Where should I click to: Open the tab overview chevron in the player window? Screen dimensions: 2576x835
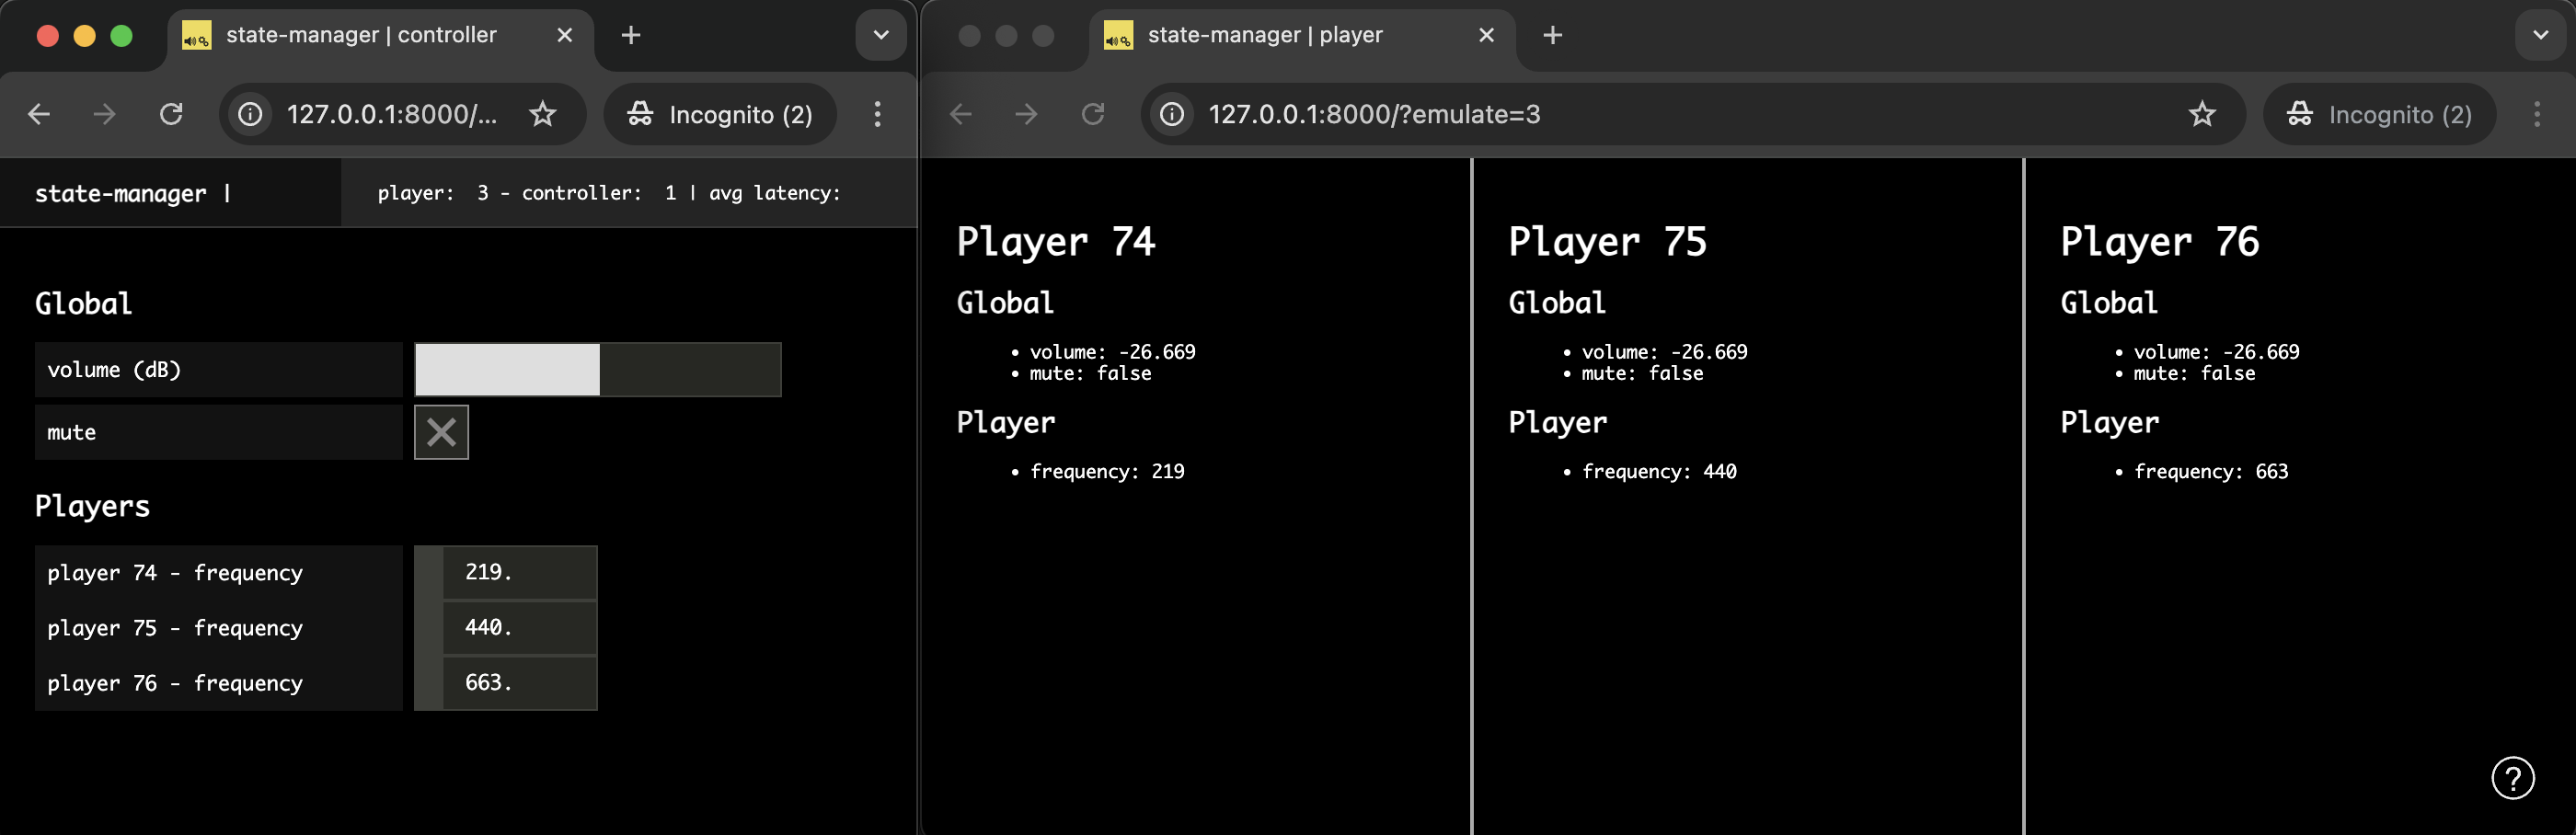(x=2539, y=34)
